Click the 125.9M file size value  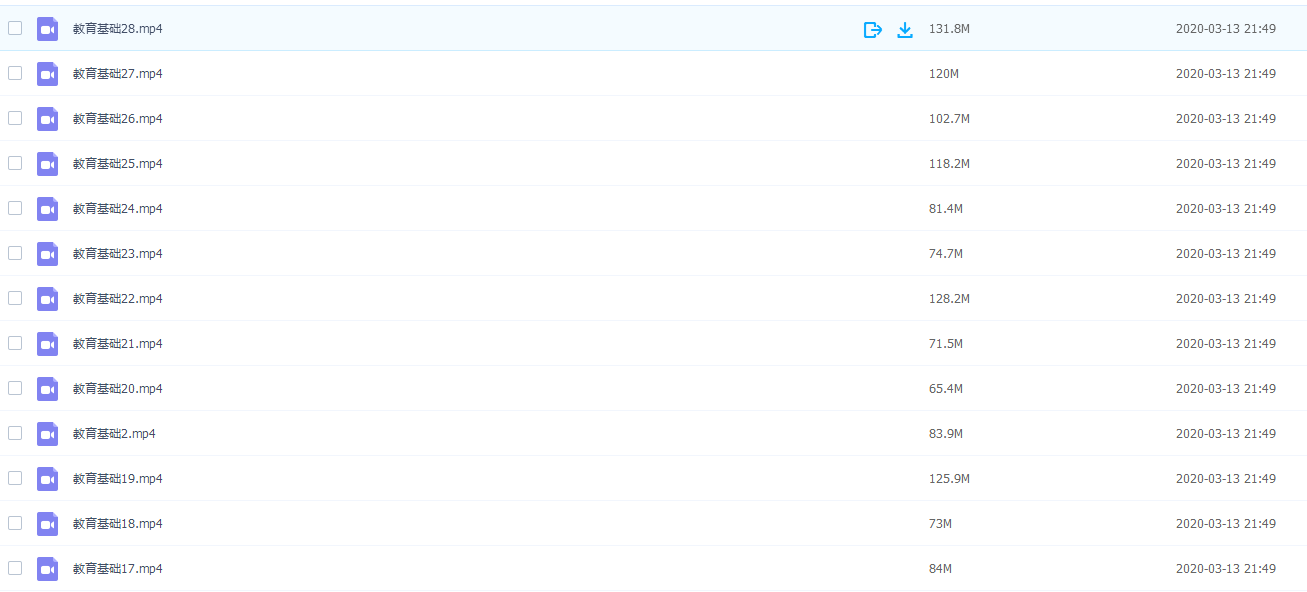pyautogui.click(x=949, y=479)
